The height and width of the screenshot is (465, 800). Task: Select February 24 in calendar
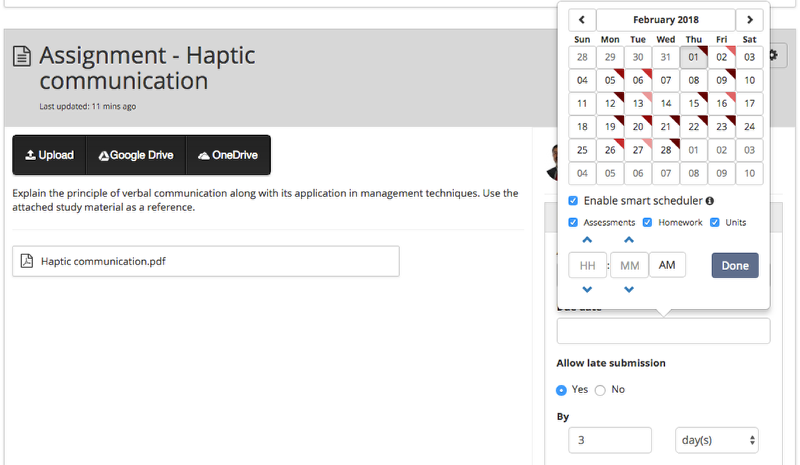tap(749, 127)
